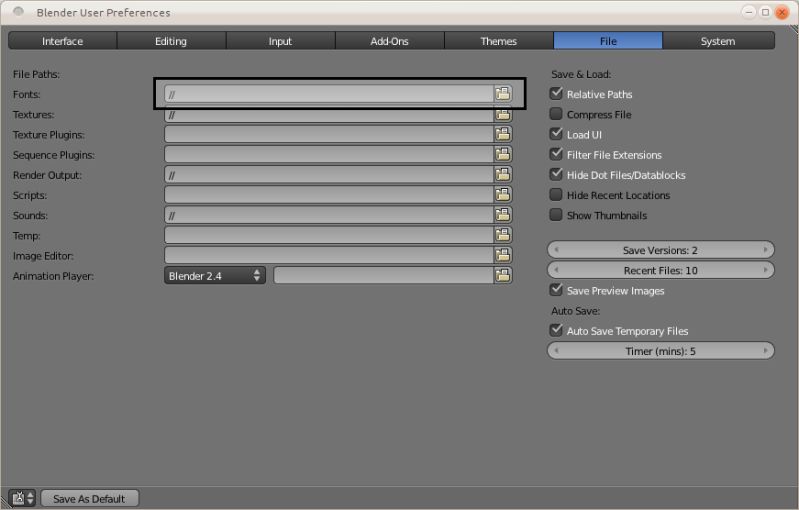Toggle Hide Dot Files/Datablocks checkbox
Screen dimensions: 799x510
(x=556, y=174)
